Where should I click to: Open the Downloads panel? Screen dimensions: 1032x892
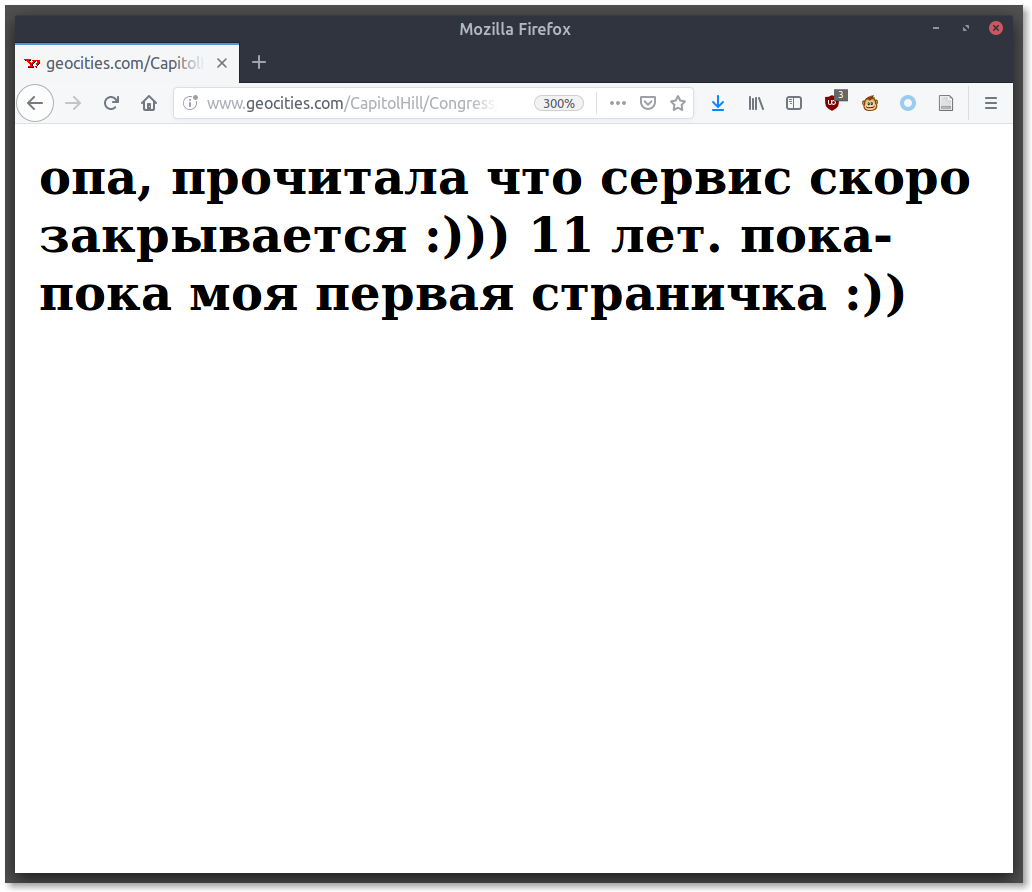(x=718, y=103)
